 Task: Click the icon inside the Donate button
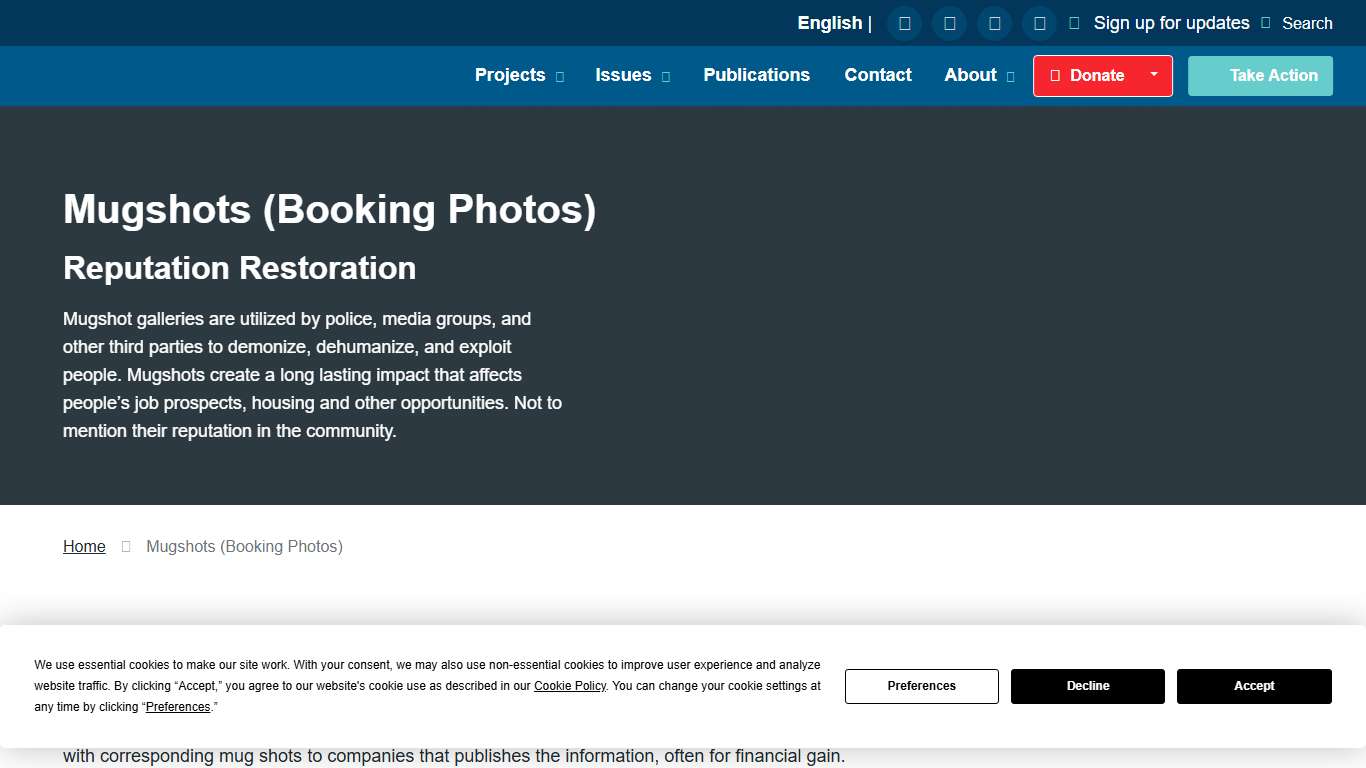pos(1055,76)
